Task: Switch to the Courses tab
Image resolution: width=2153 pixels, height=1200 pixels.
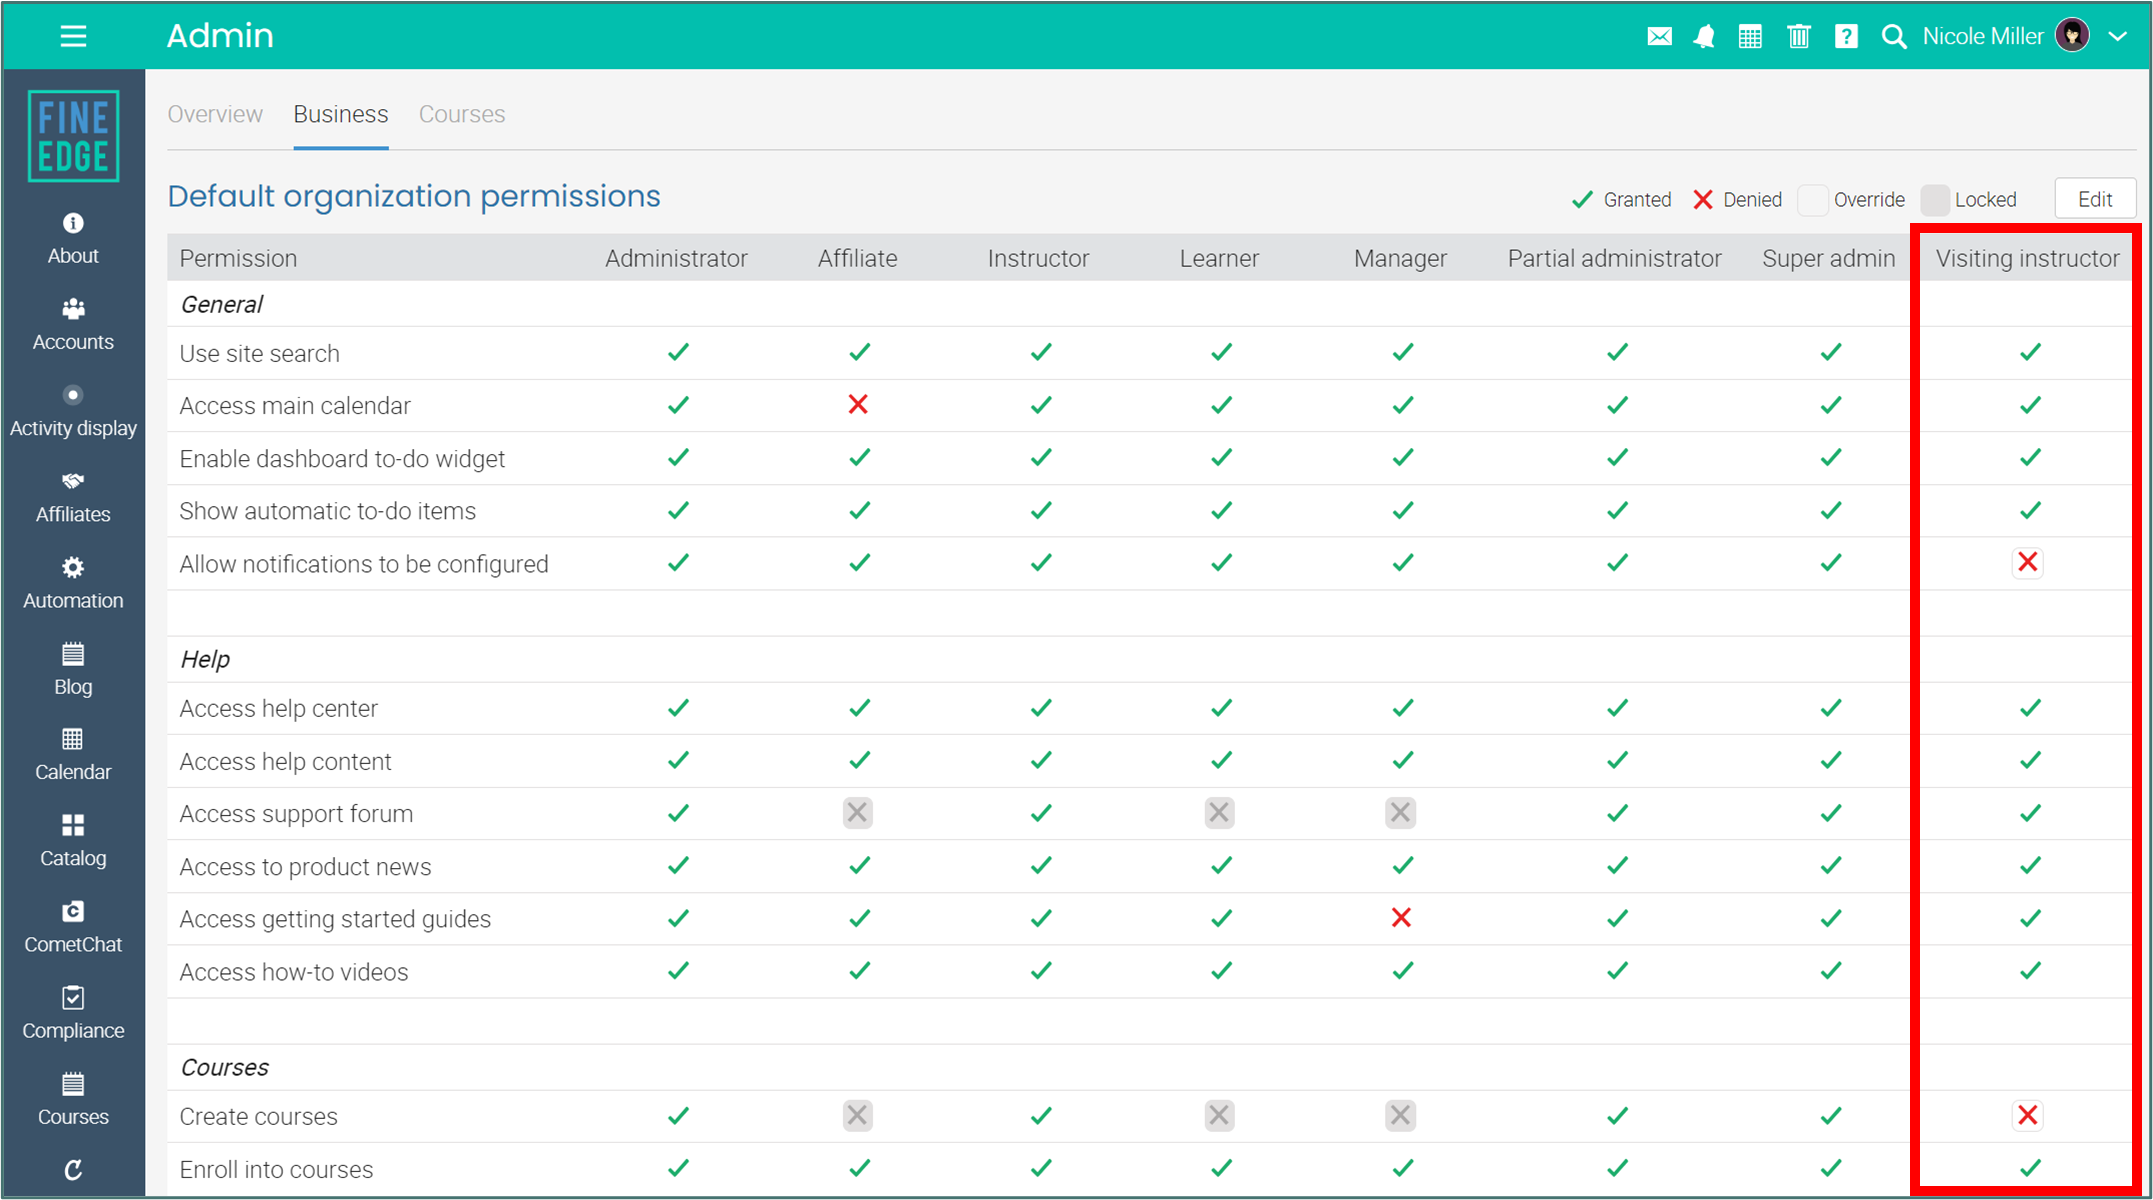Action: [461, 114]
